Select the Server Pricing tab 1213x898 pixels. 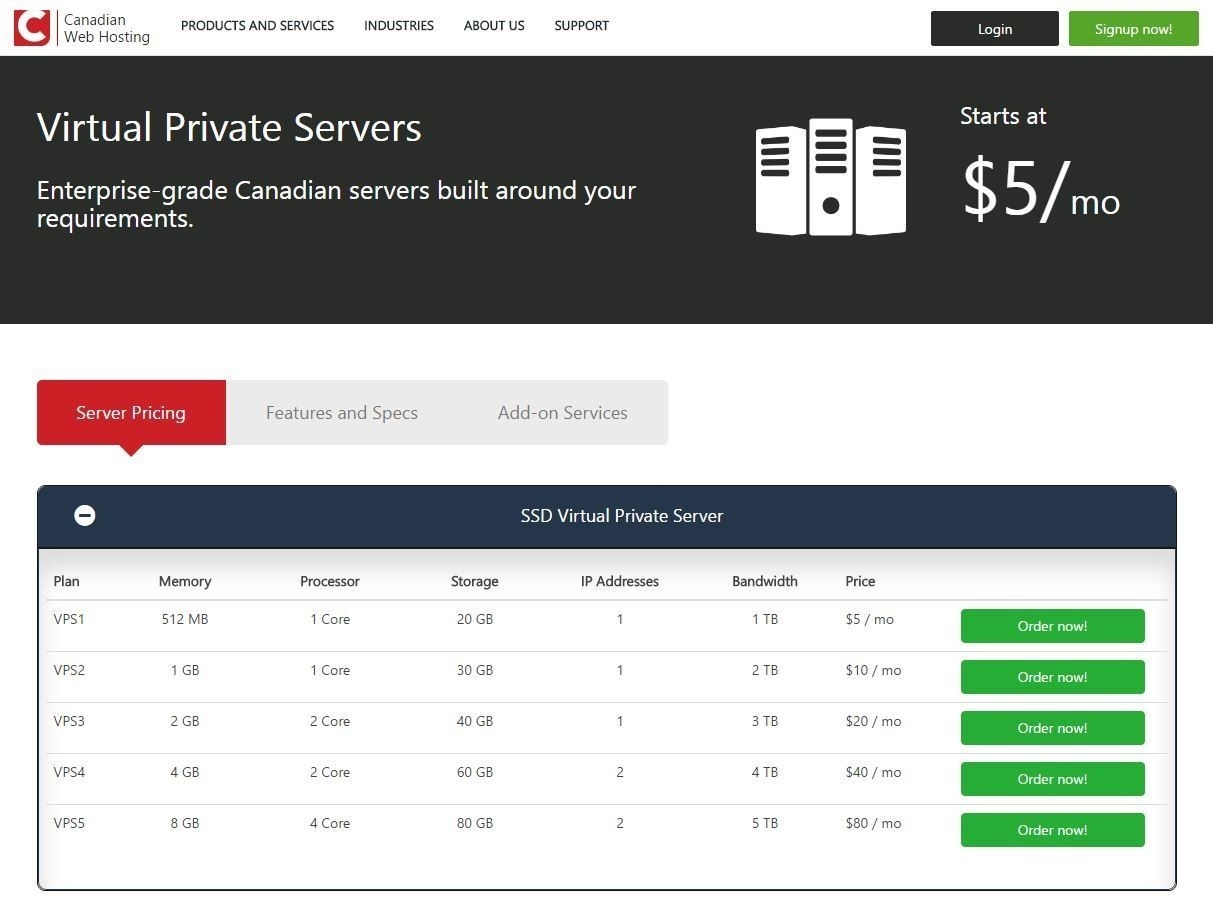point(131,412)
